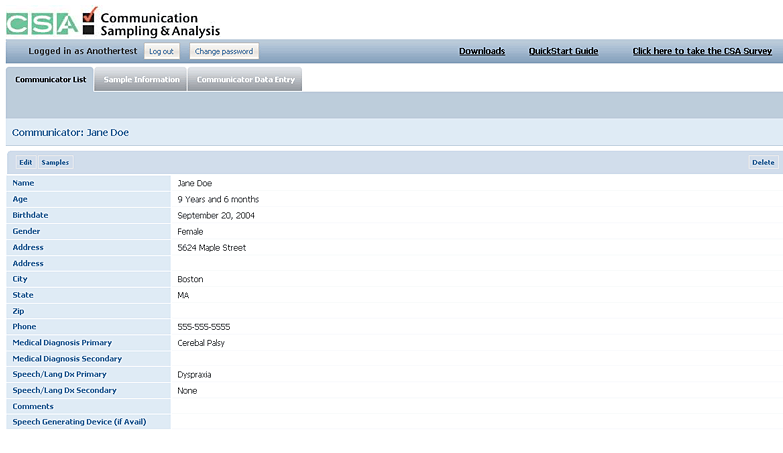Switch to the Sample Information tab
The height and width of the screenshot is (453, 783).
(x=141, y=80)
